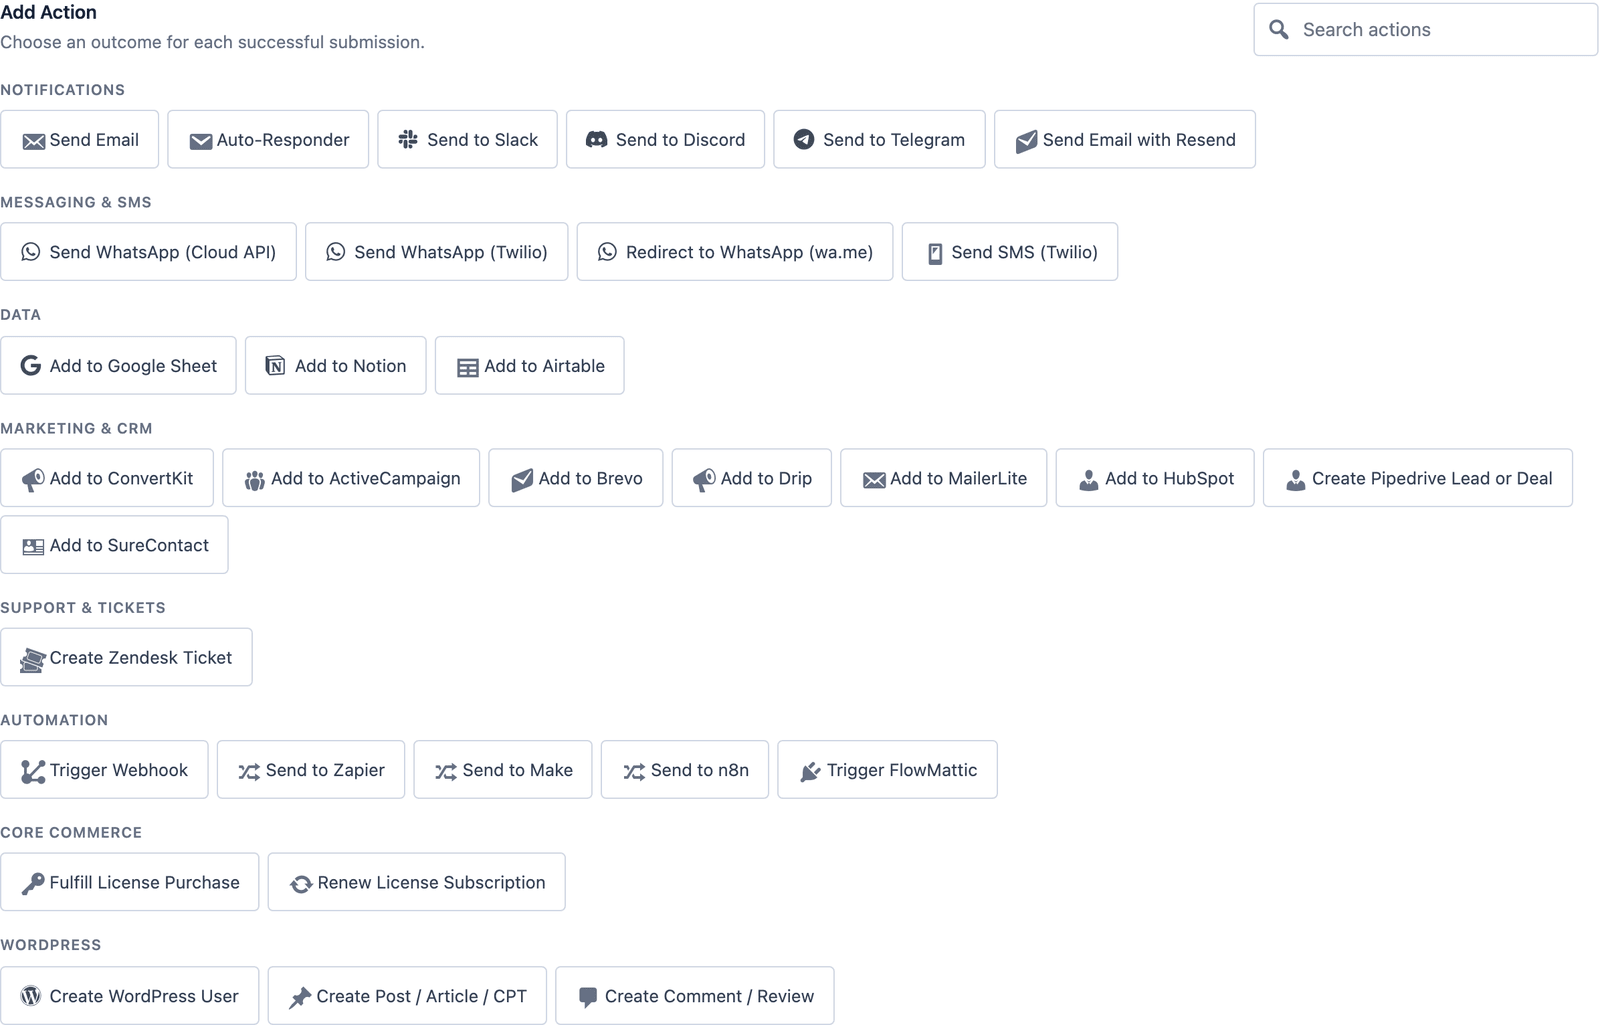Click the shuffle icon beside Send to n8n
This screenshot has width=1600, height=1025.
tap(634, 772)
